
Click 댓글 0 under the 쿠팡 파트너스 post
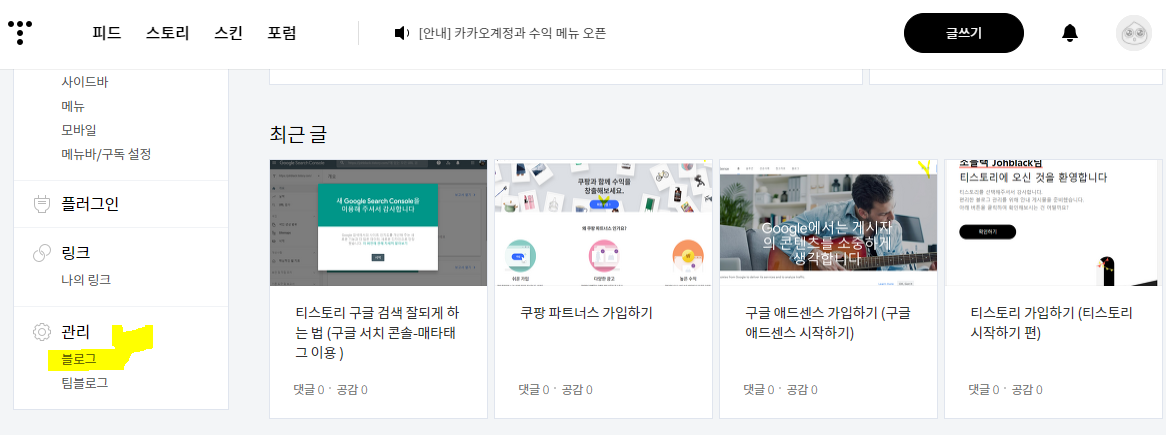click(535, 389)
